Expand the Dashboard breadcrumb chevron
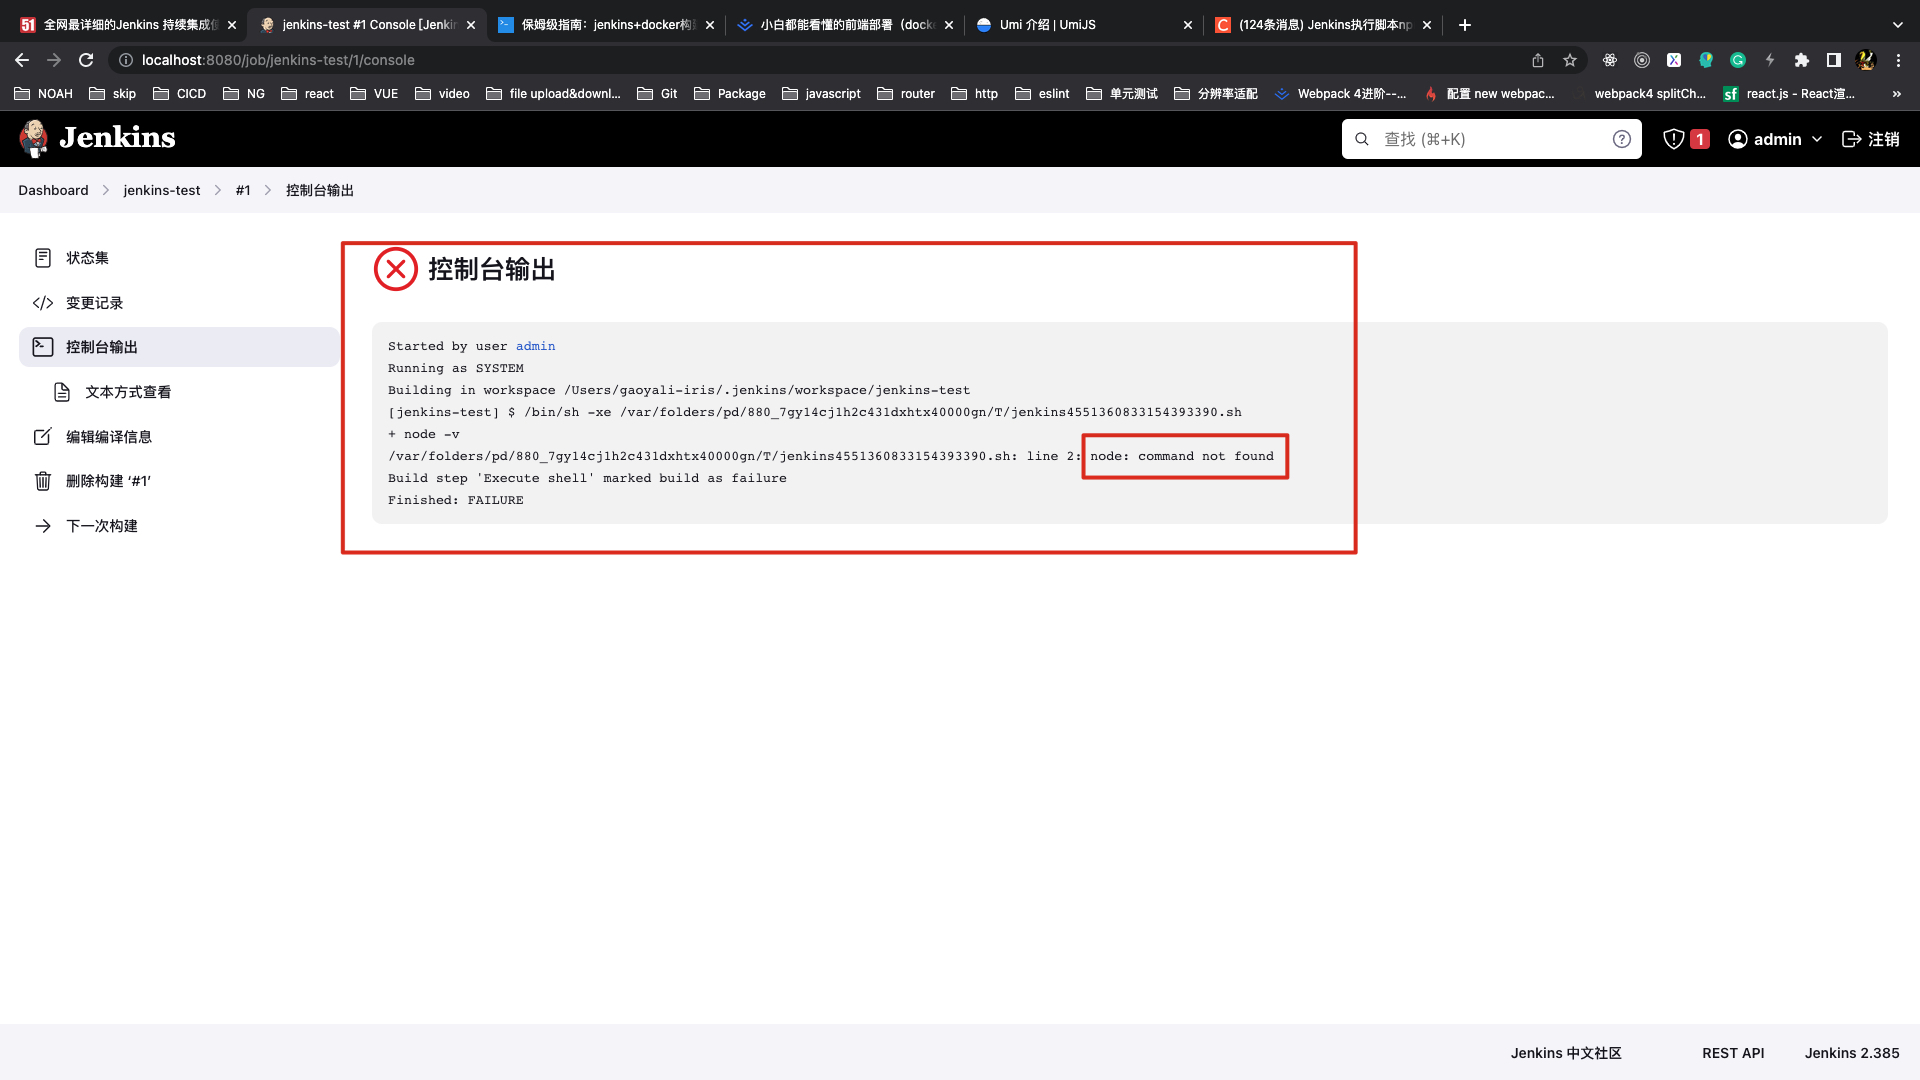This screenshot has height=1080, width=1920. [106, 190]
